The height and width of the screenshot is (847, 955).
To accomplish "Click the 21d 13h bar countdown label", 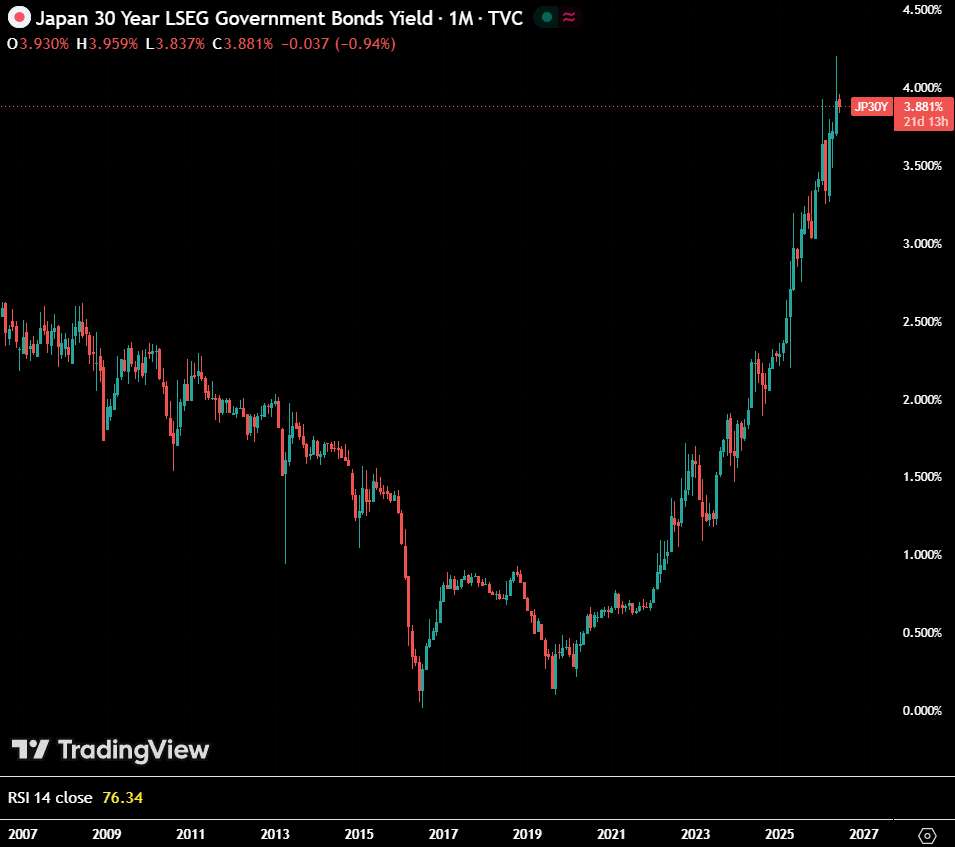I will pyautogui.click(x=926, y=122).
